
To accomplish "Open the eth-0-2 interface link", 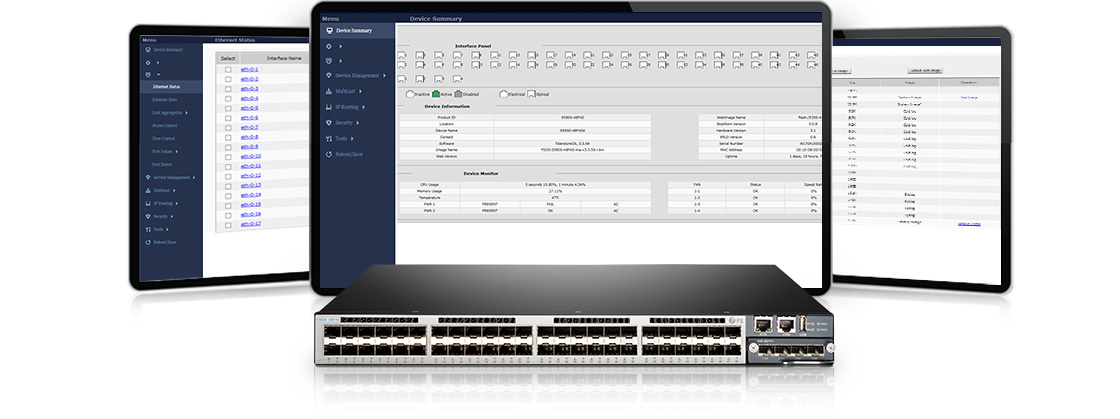I will point(249,79).
